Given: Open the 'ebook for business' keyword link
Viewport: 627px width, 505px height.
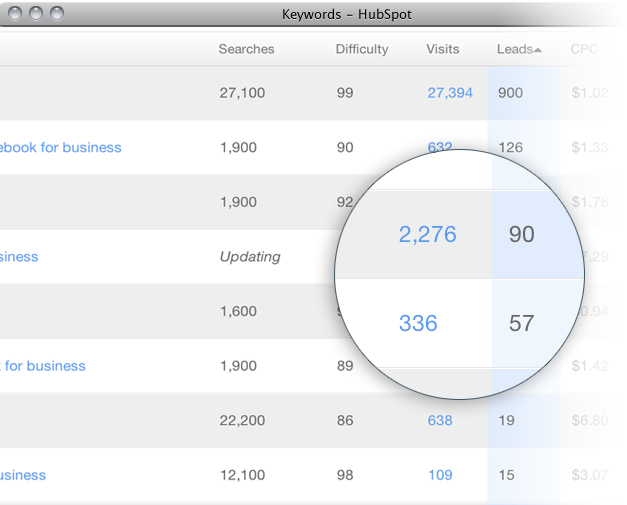Looking at the screenshot, I should tap(60, 148).
